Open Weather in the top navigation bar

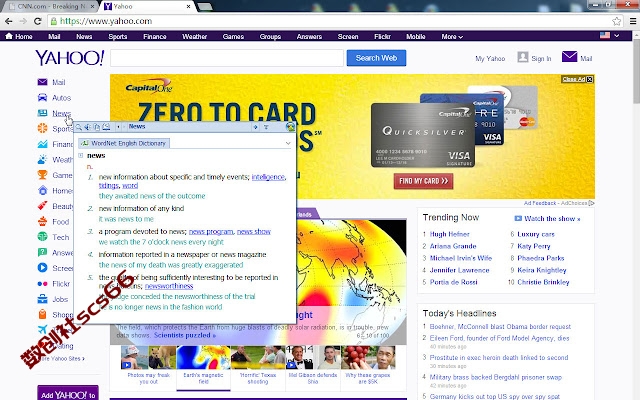[x=195, y=37]
